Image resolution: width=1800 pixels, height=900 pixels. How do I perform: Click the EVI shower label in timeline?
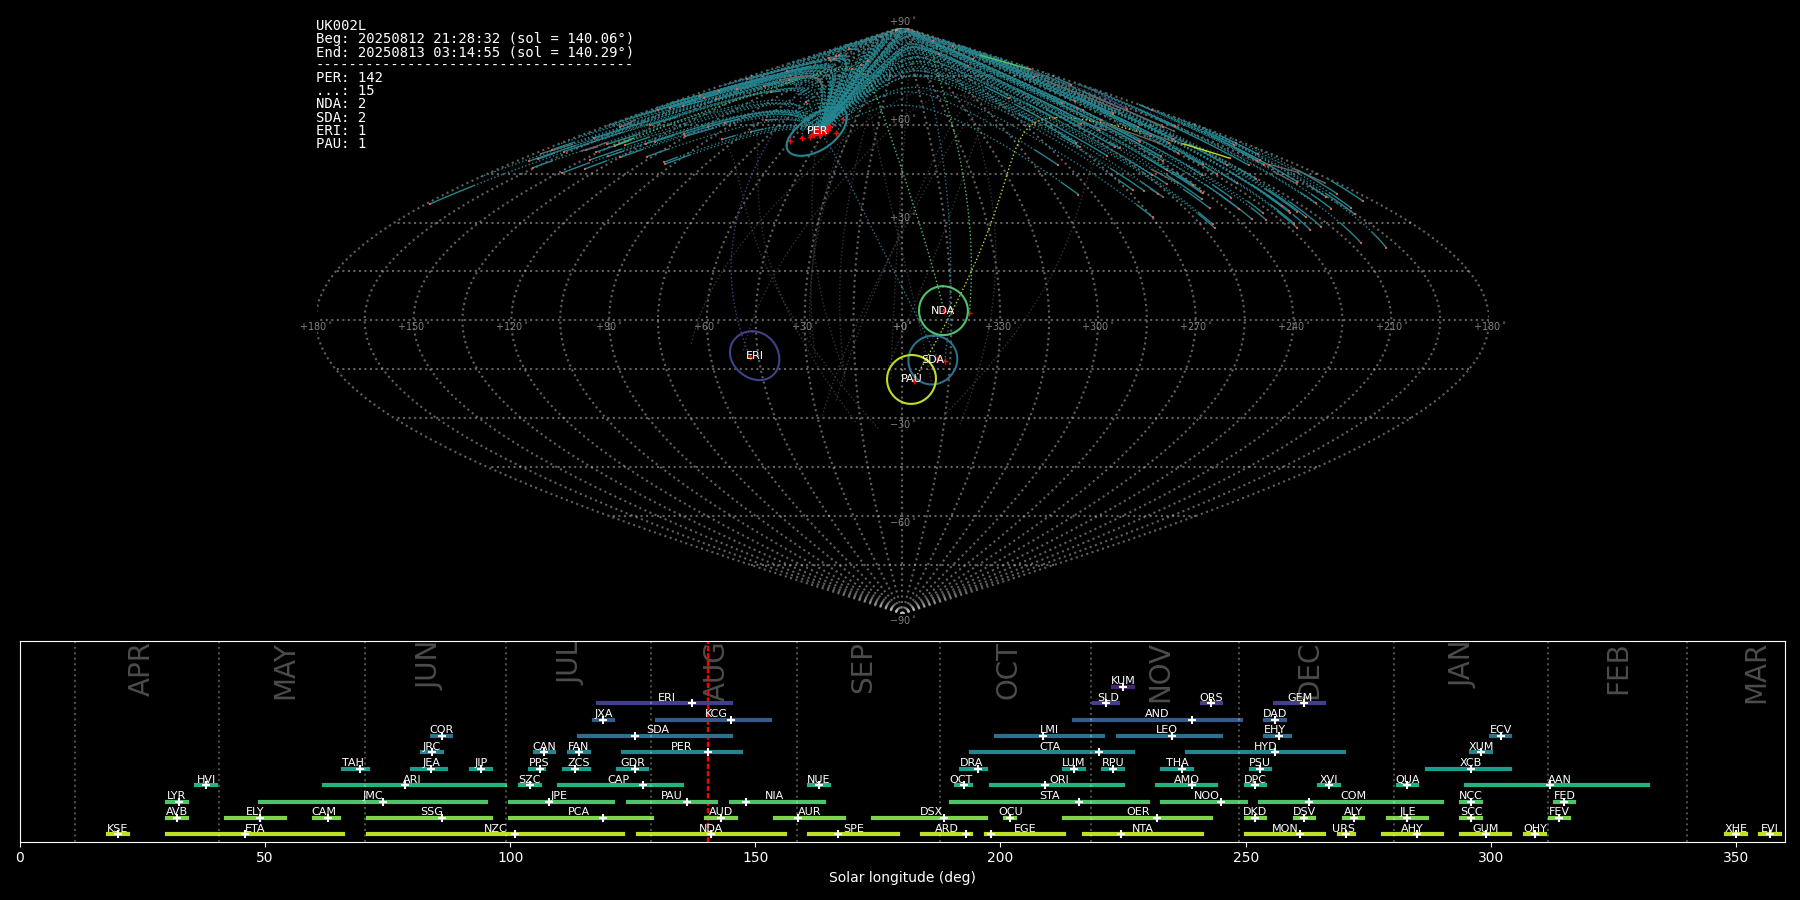coord(1769,829)
